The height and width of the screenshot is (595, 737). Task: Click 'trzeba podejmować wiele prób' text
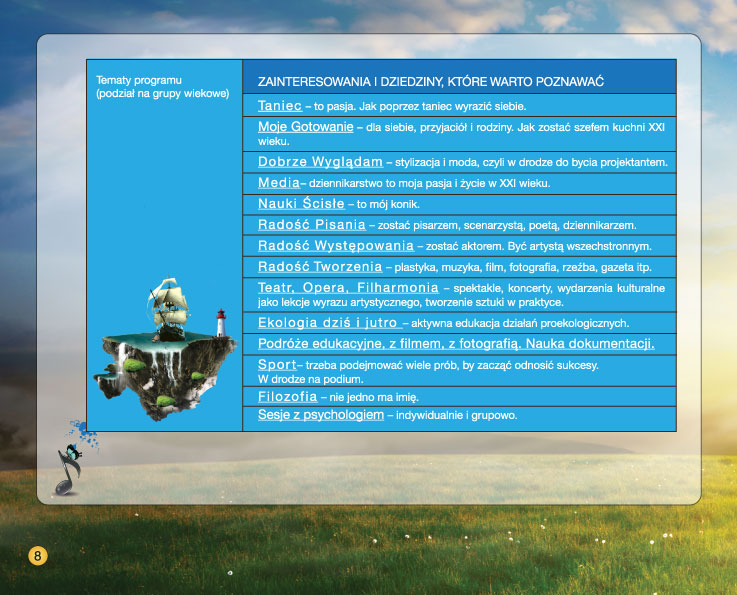pos(383,365)
